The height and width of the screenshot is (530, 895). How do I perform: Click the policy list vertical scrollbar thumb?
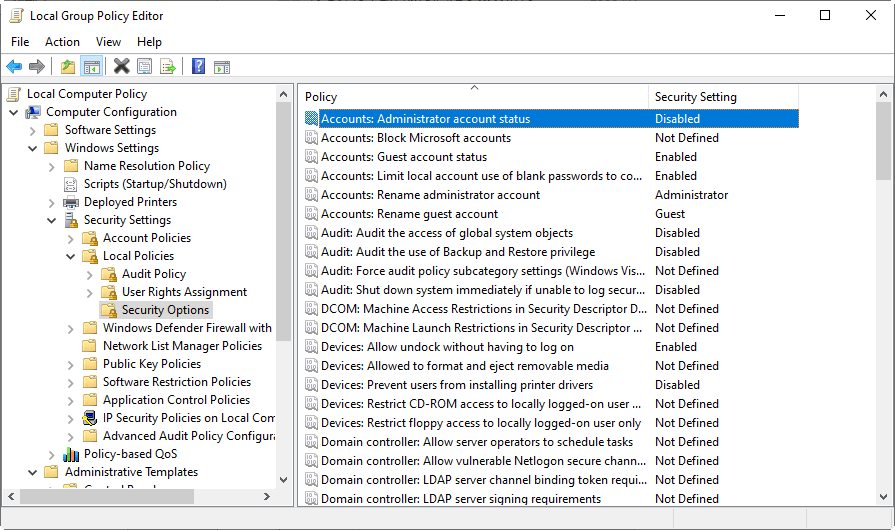[883, 141]
